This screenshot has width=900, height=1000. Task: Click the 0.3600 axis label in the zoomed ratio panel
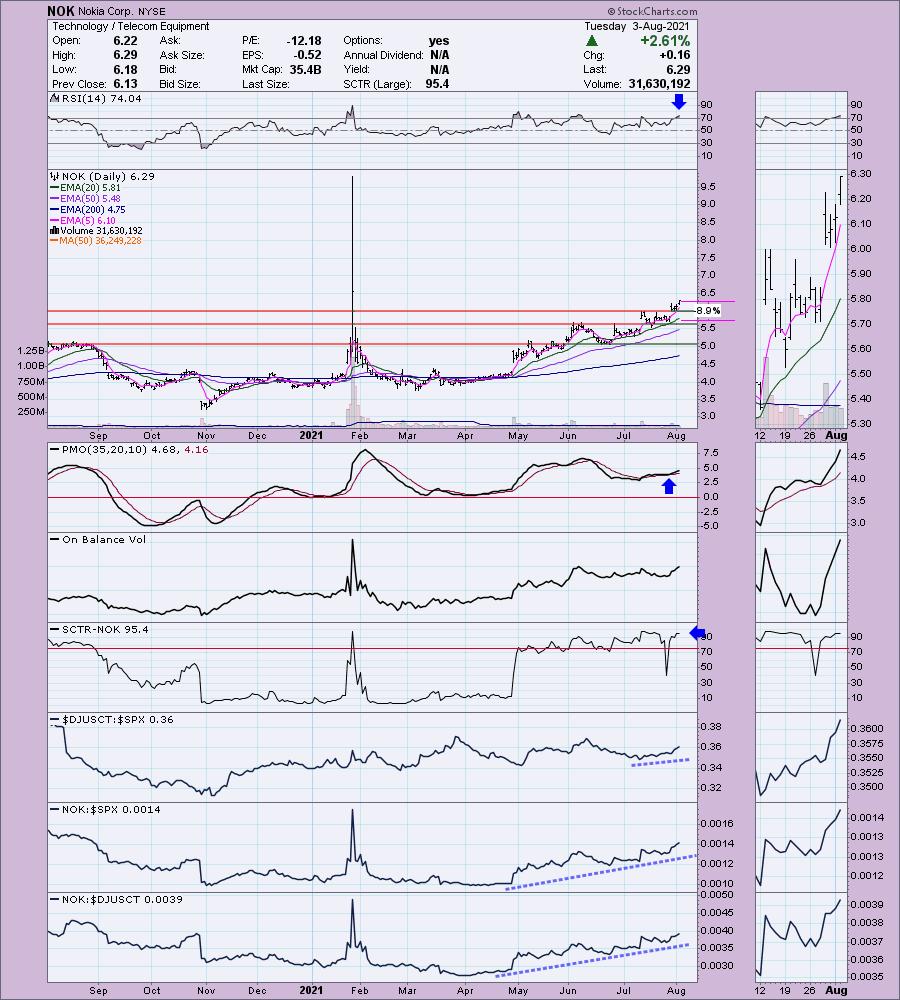tap(867, 728)
